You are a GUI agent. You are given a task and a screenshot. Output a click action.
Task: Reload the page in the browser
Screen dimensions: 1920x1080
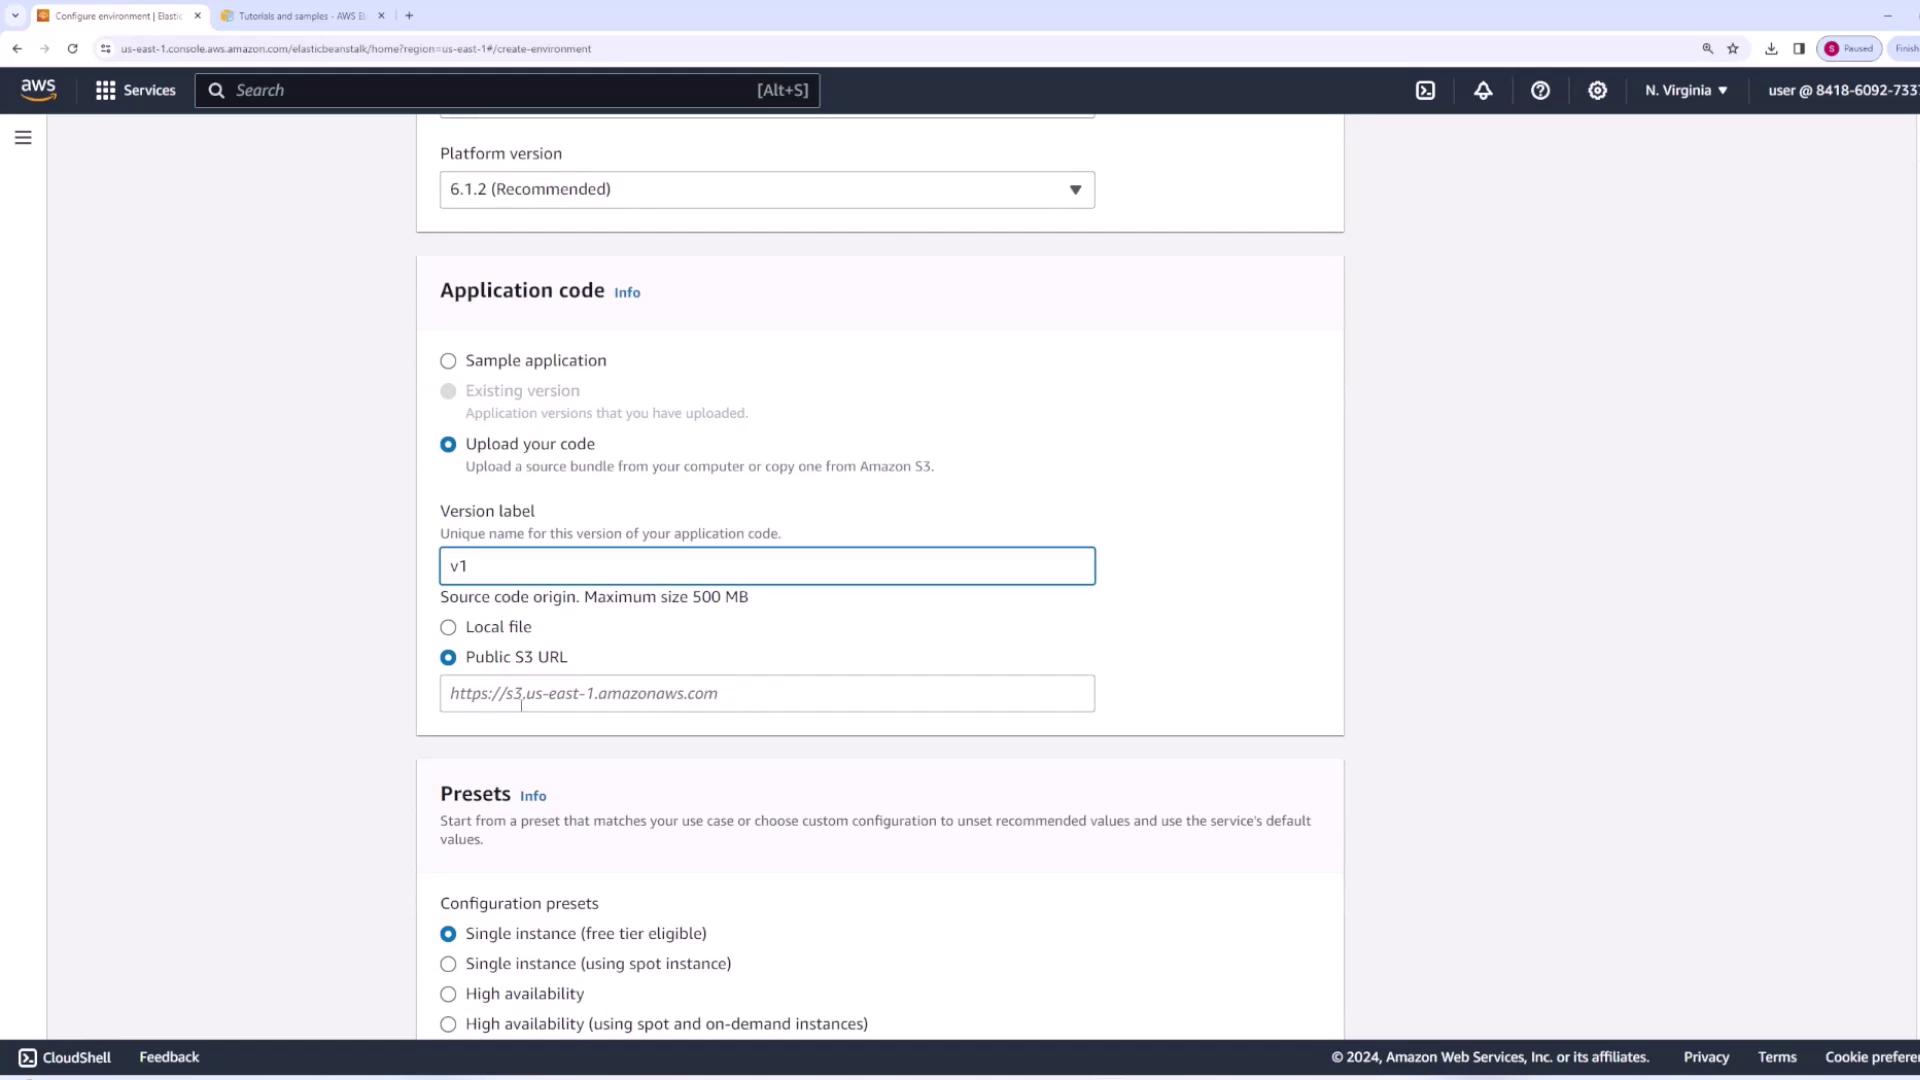(72, 48)
